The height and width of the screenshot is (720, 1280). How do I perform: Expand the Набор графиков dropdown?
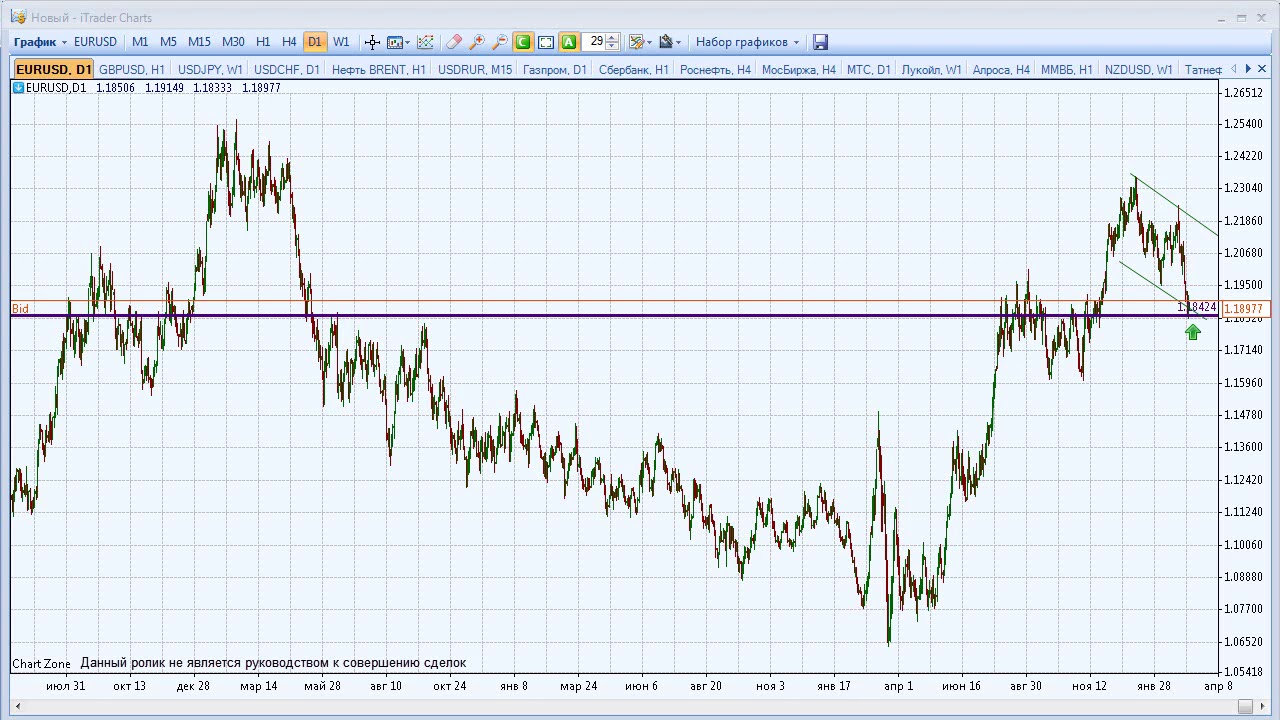[x=747, y=42]
